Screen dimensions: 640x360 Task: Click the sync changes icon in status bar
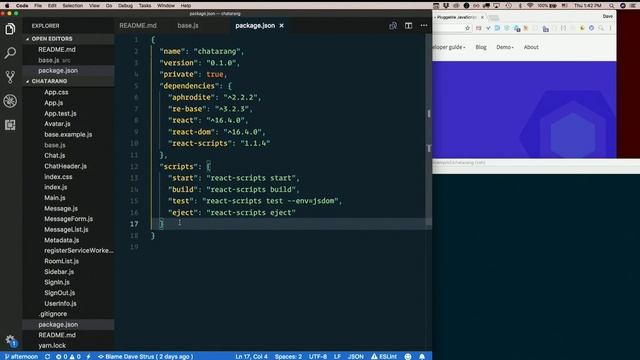click(47, 356)
